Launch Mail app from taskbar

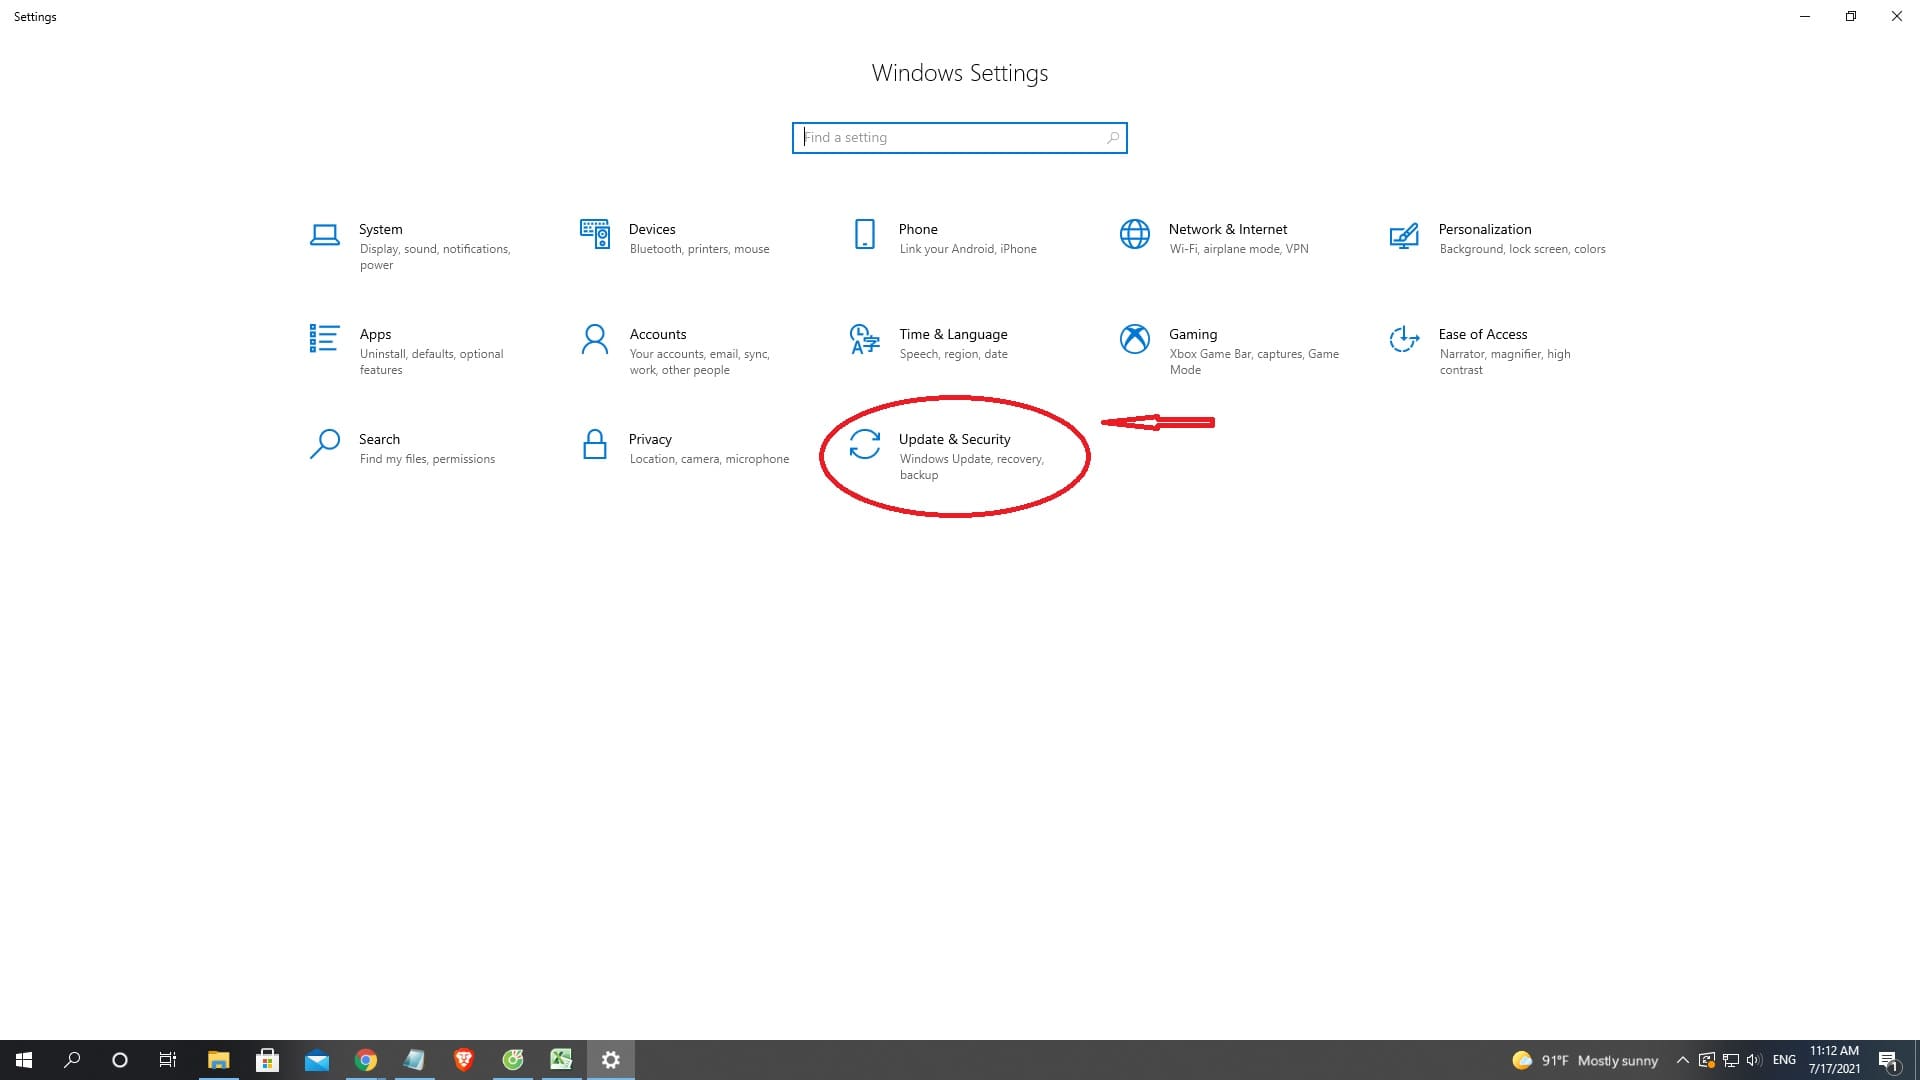[x=316, y=1060]
